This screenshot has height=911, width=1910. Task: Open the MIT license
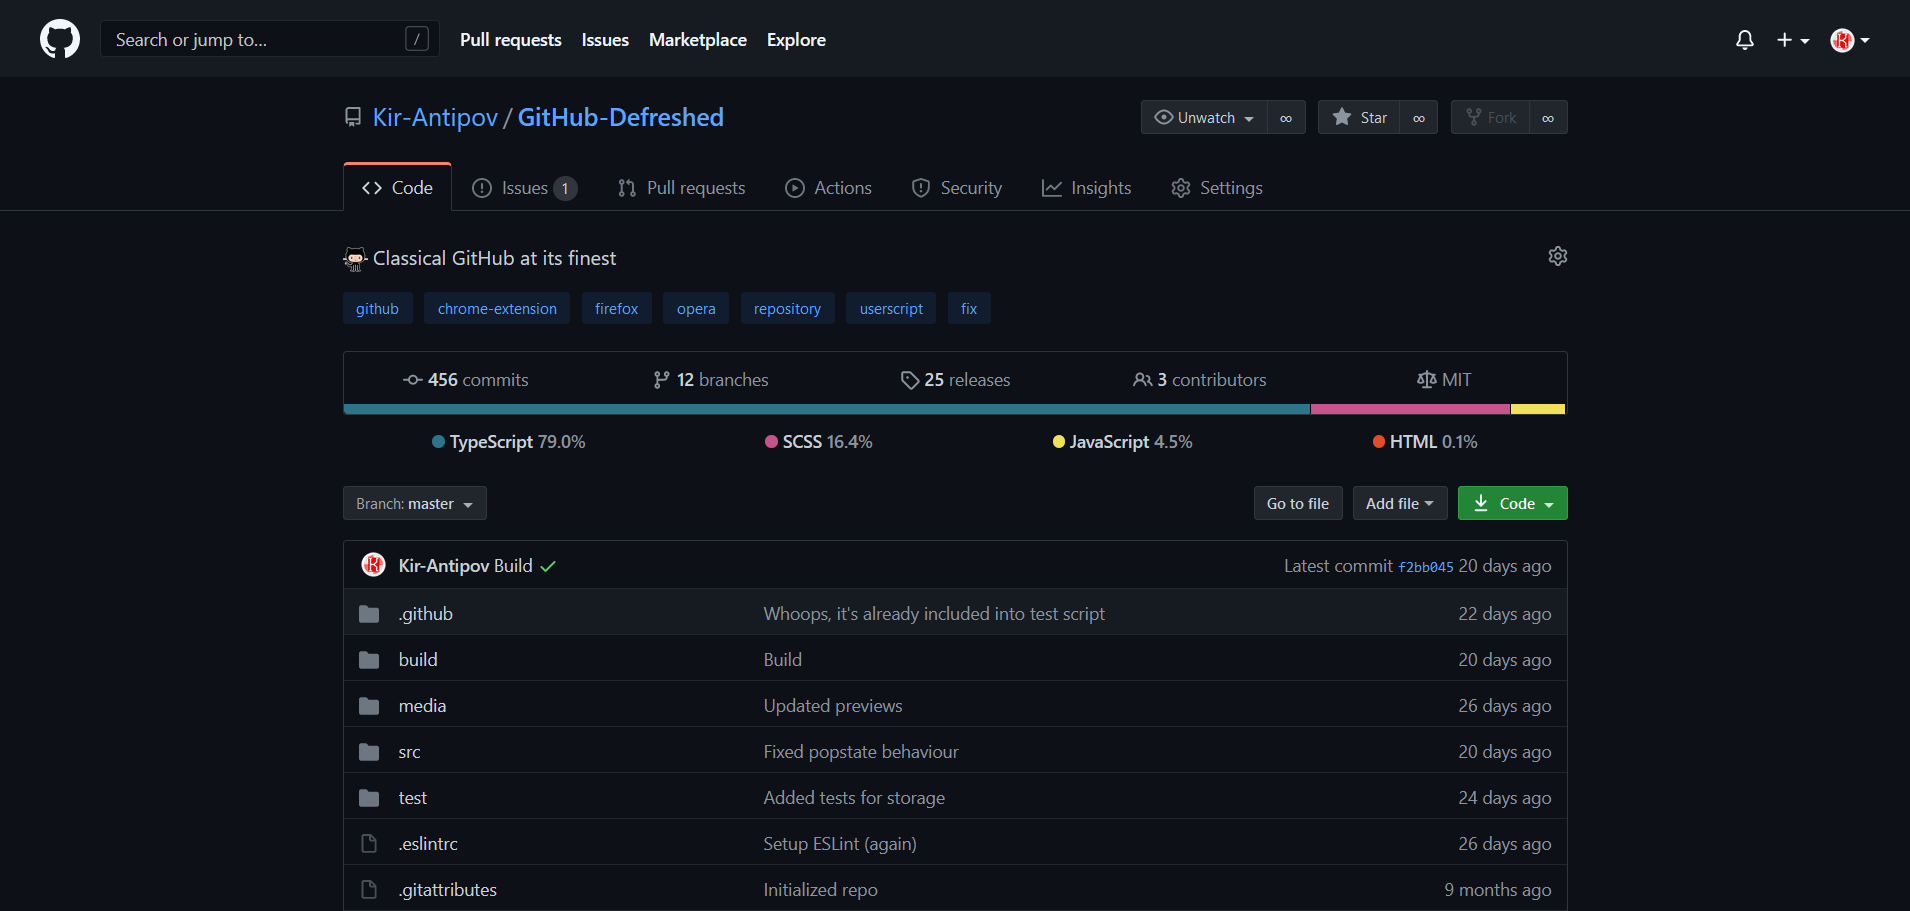(1444, 380)
